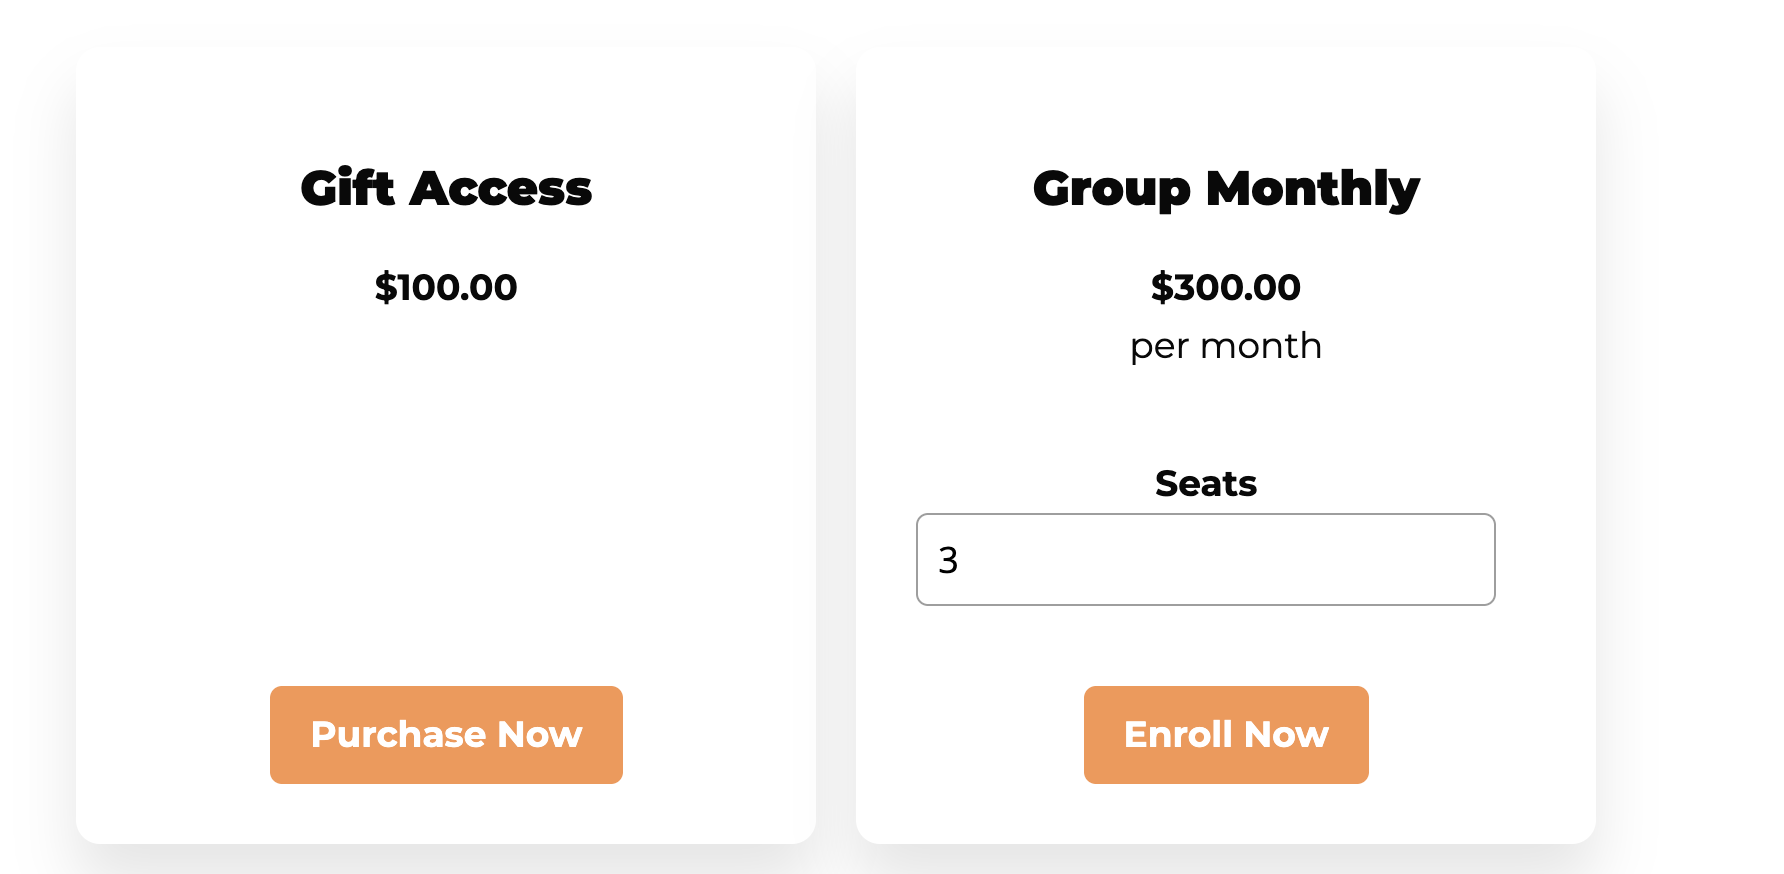Click the empty area below the $100.00 price

tap(446, 480)
